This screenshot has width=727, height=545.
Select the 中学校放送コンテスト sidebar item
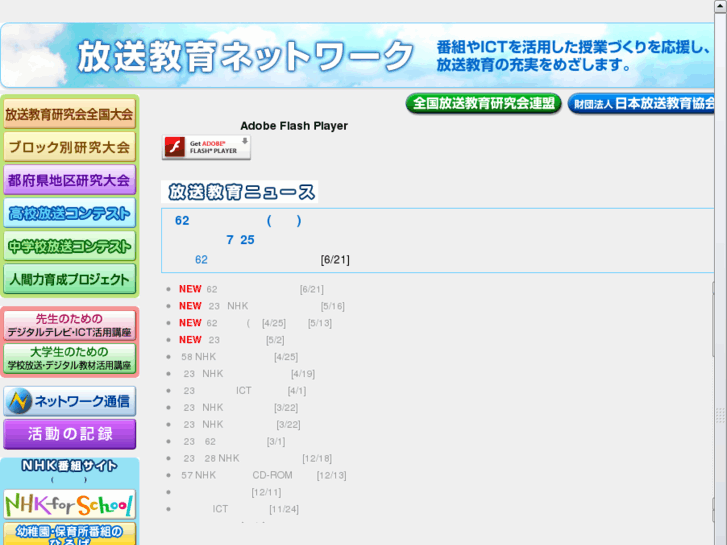click(x=70, y=246)
